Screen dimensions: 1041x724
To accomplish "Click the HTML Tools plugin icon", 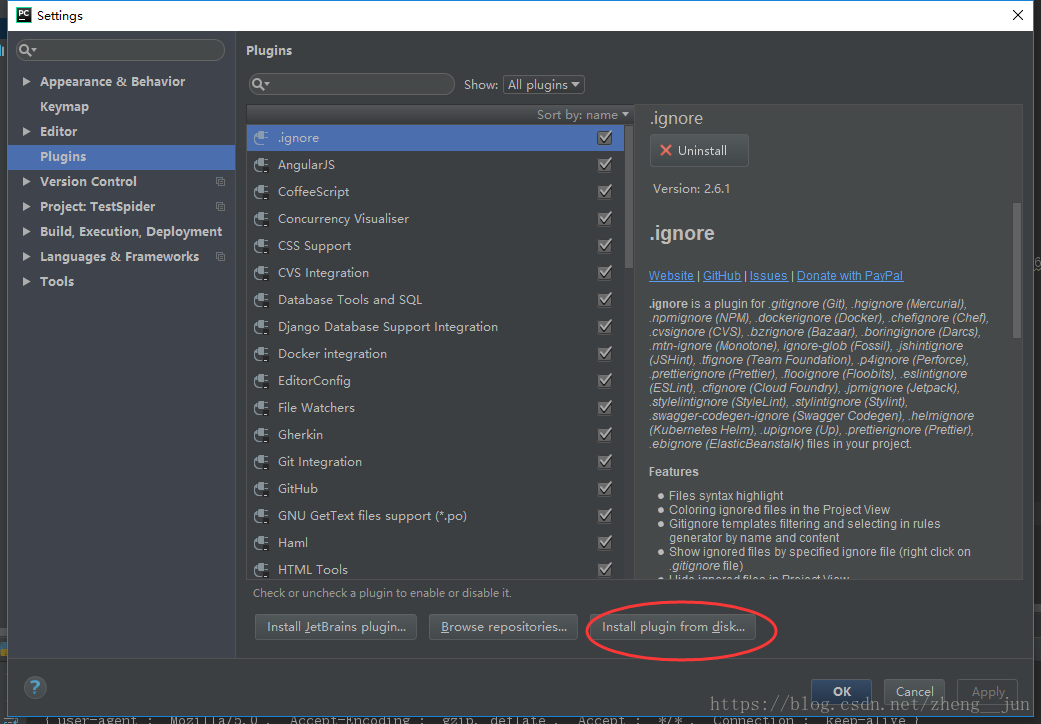I will tap(262, 569).
